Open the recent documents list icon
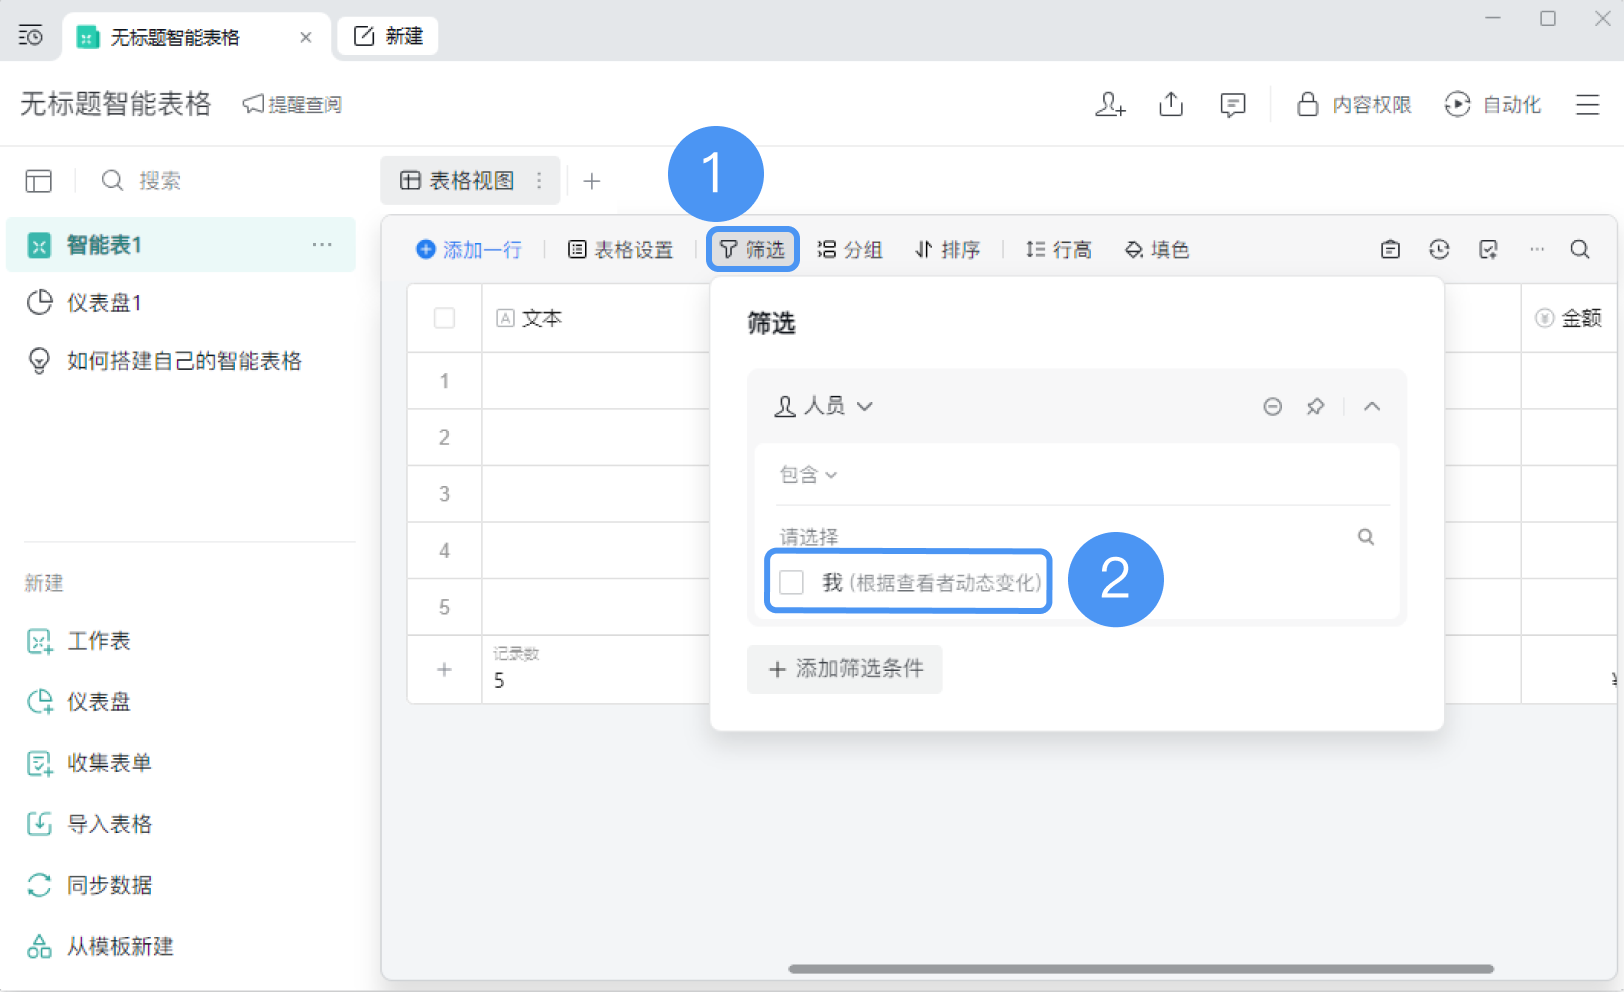This screenshot has height=992, width=1624. pyautogui.click(x=31, y=36)
